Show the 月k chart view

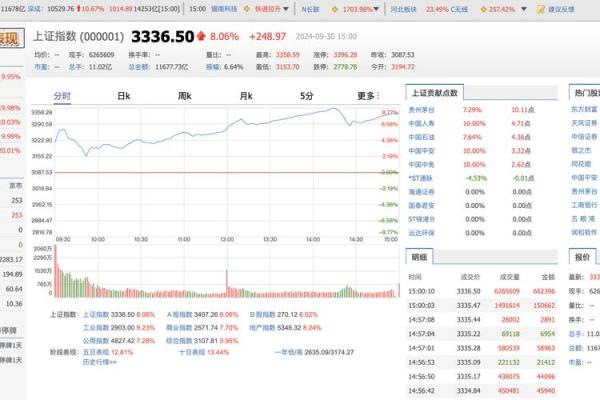pos(246,96)
